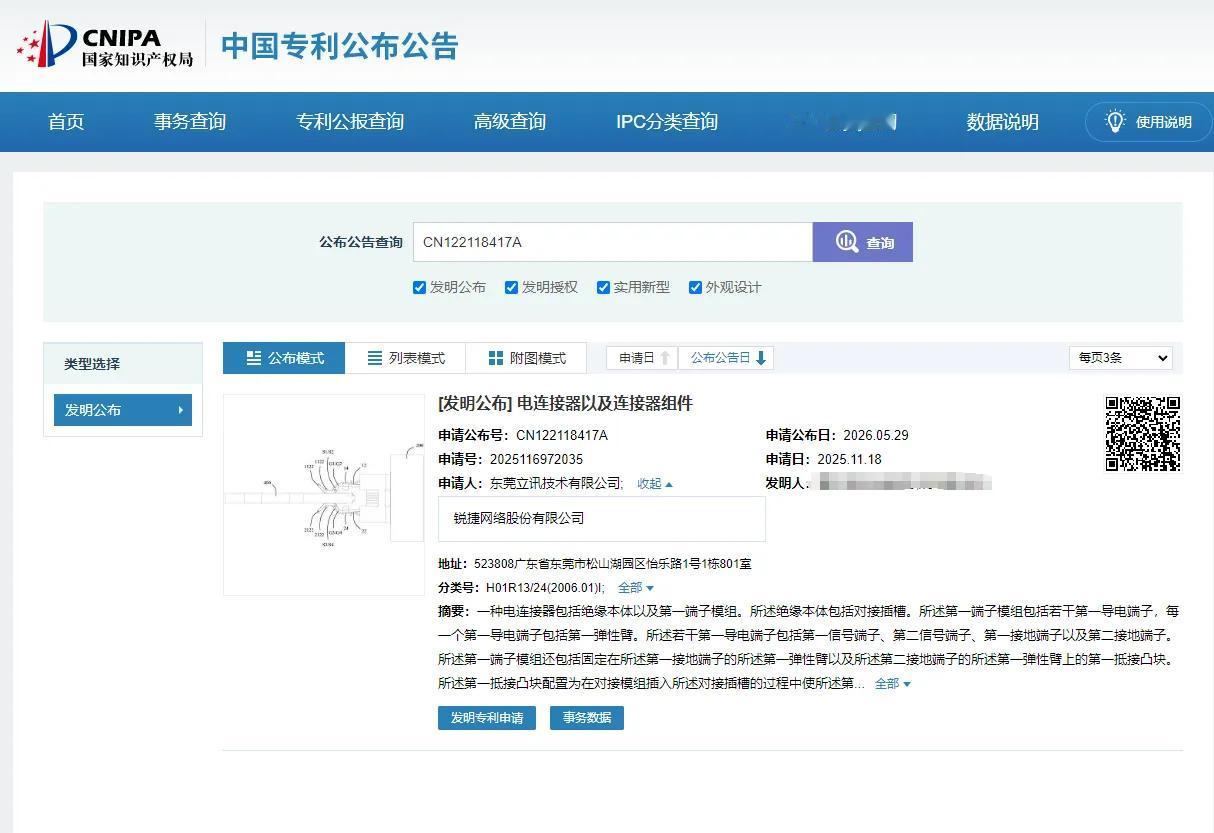
Task: Click the CNIPA logo
Action: tap(105, 45)
